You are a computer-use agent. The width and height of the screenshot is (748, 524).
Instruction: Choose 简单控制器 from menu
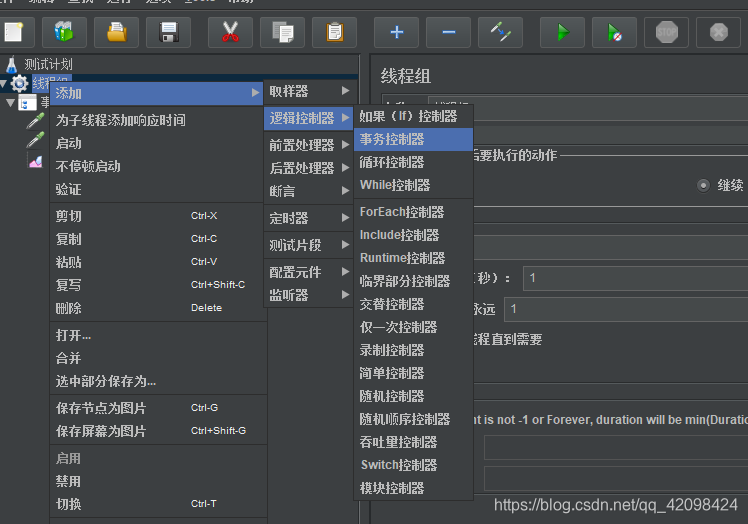pyautogui.click(x=413, y=373)
